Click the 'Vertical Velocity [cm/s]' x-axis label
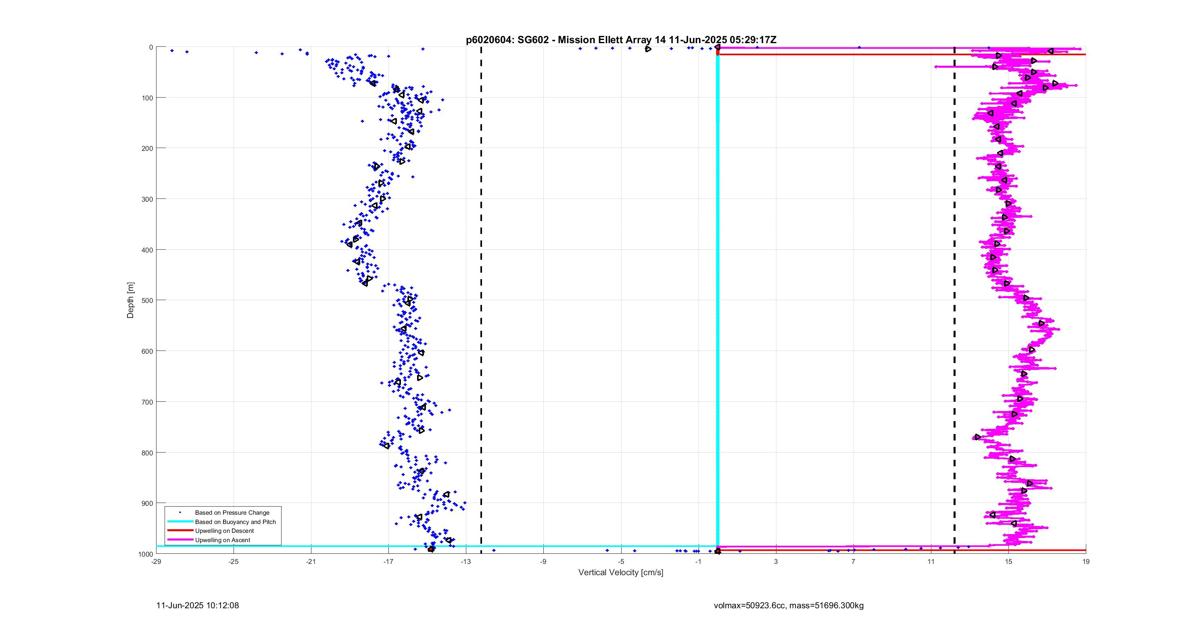 click(x=621, y=572)
